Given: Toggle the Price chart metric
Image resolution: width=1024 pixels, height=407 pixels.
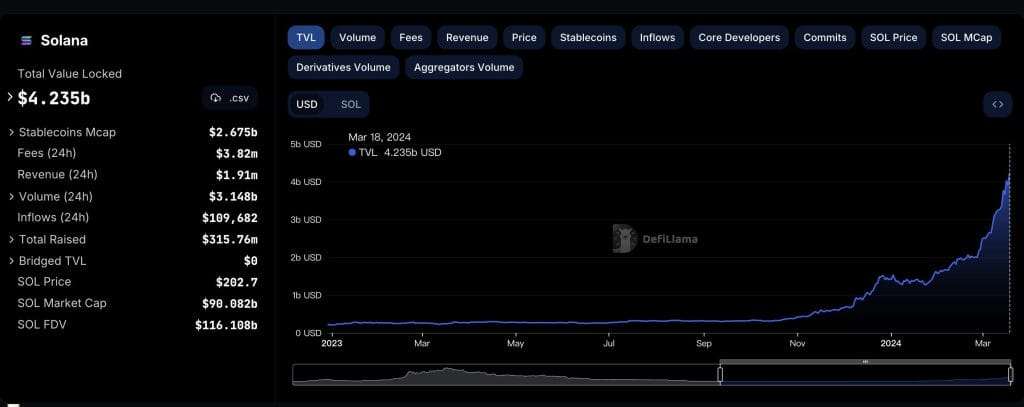Looking at the screenshot, I should click(524, 38).
